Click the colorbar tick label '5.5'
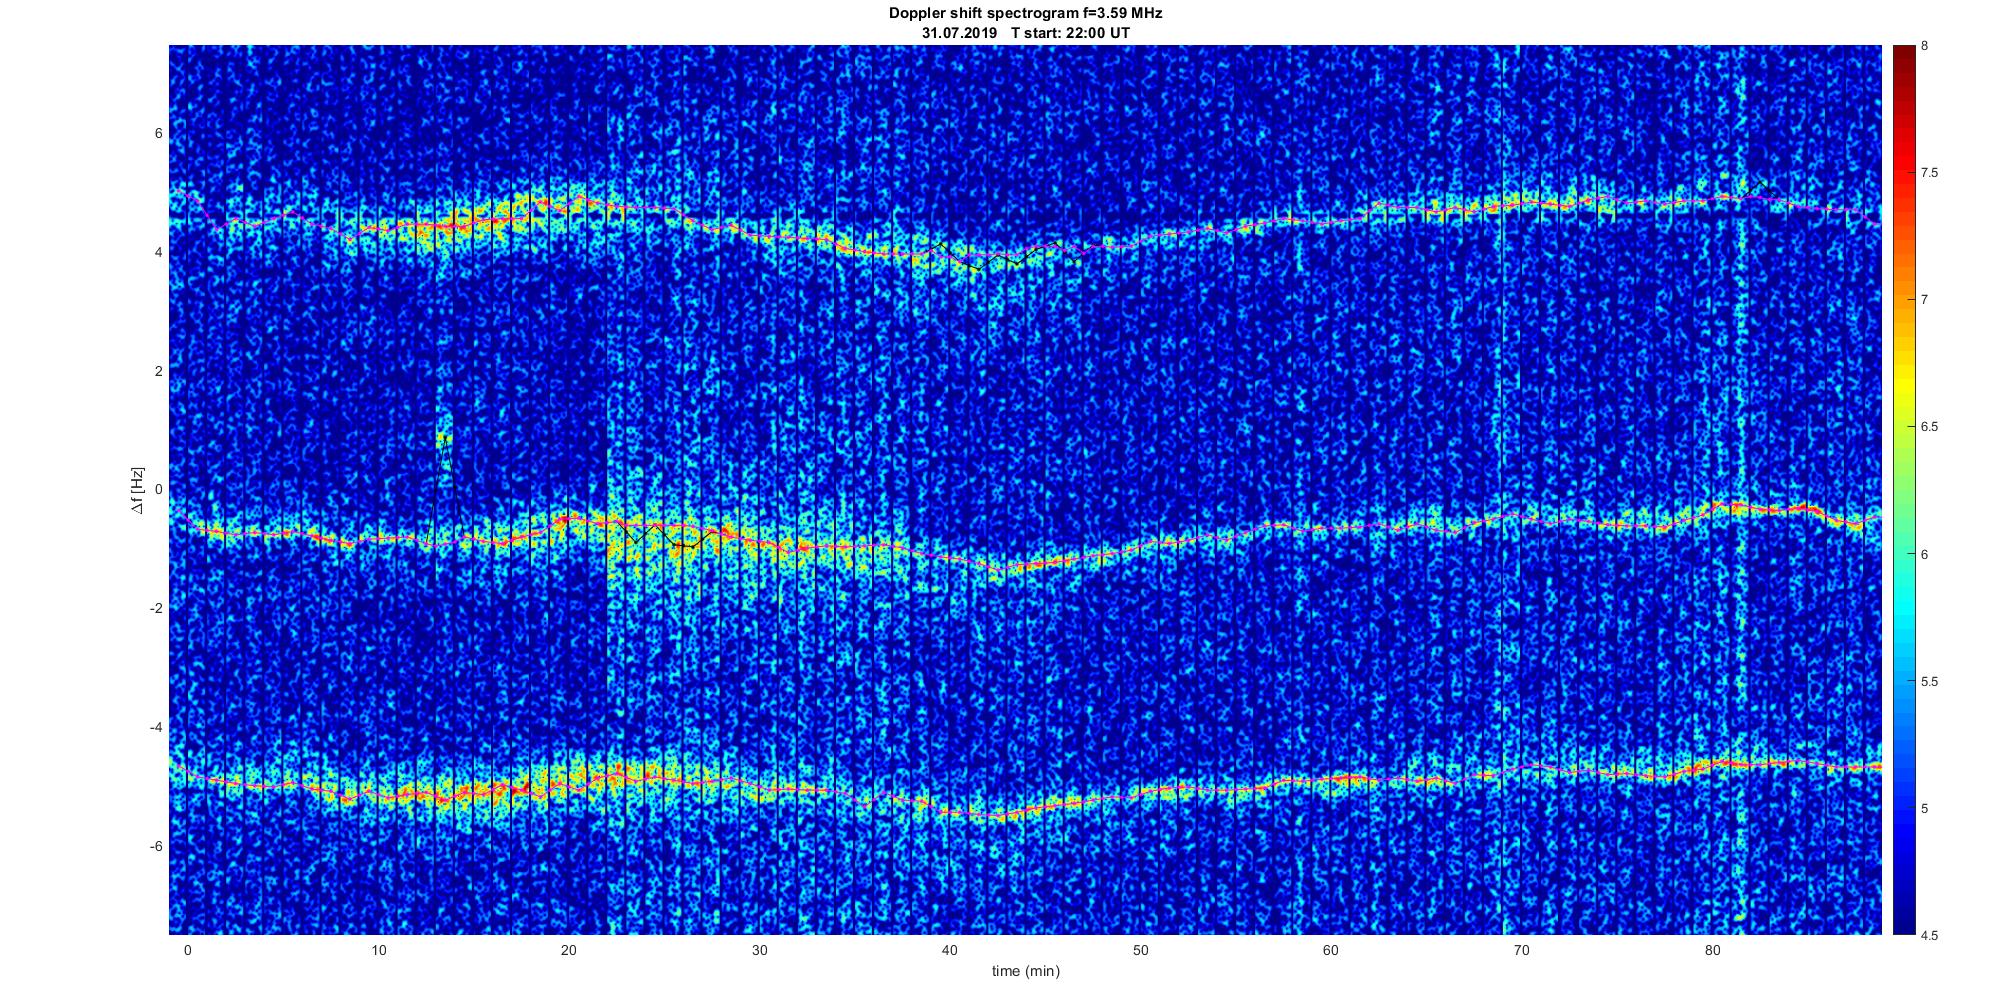The image size is (2000, 1003). point(1929,682)
